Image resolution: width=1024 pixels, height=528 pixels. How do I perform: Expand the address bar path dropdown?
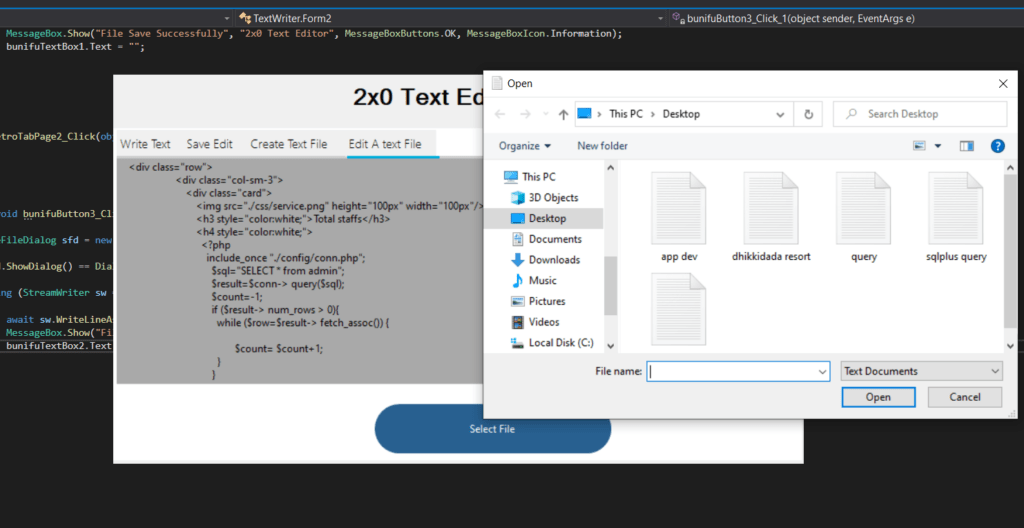780,114
